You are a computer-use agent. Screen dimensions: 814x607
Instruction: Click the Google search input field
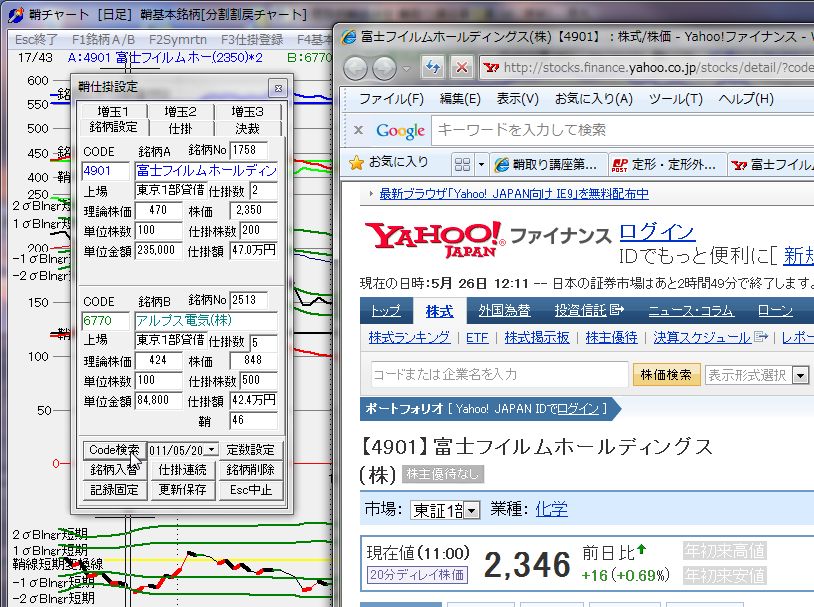[622, 130]
